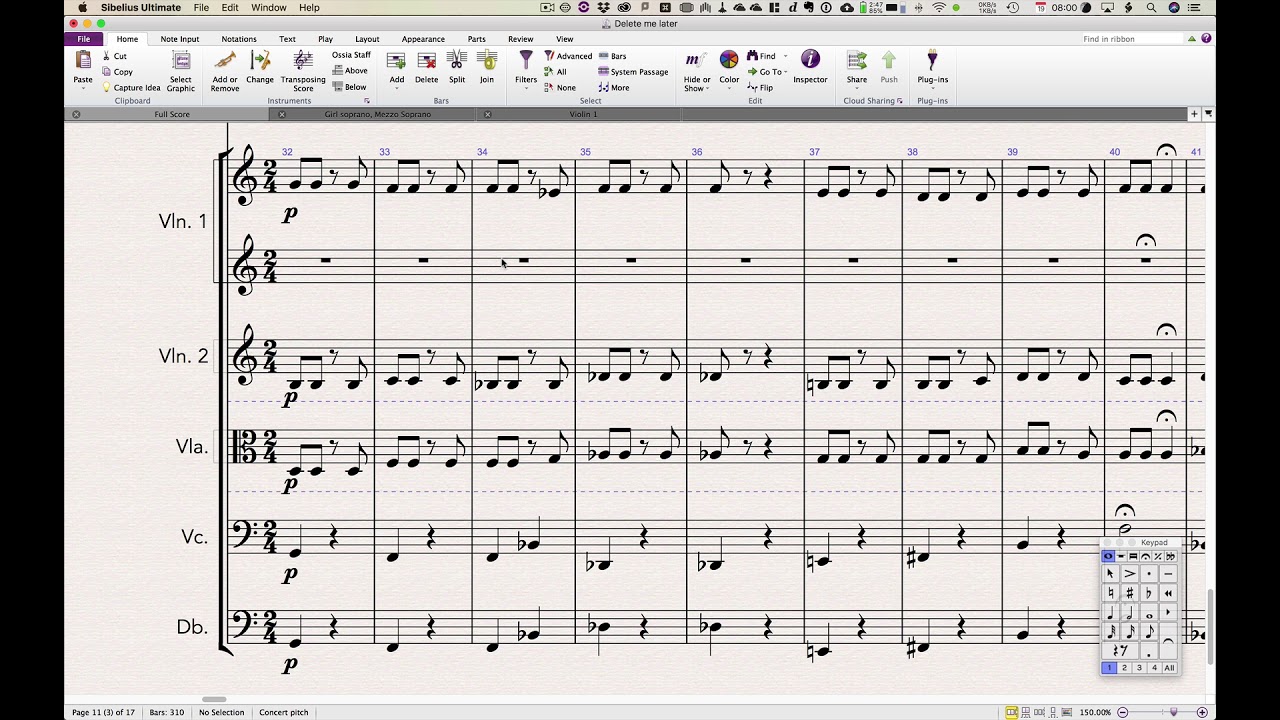Open the Add bars dropdown
The height and width of the screenshot is (720, 1280).
(x=396, y=87)
